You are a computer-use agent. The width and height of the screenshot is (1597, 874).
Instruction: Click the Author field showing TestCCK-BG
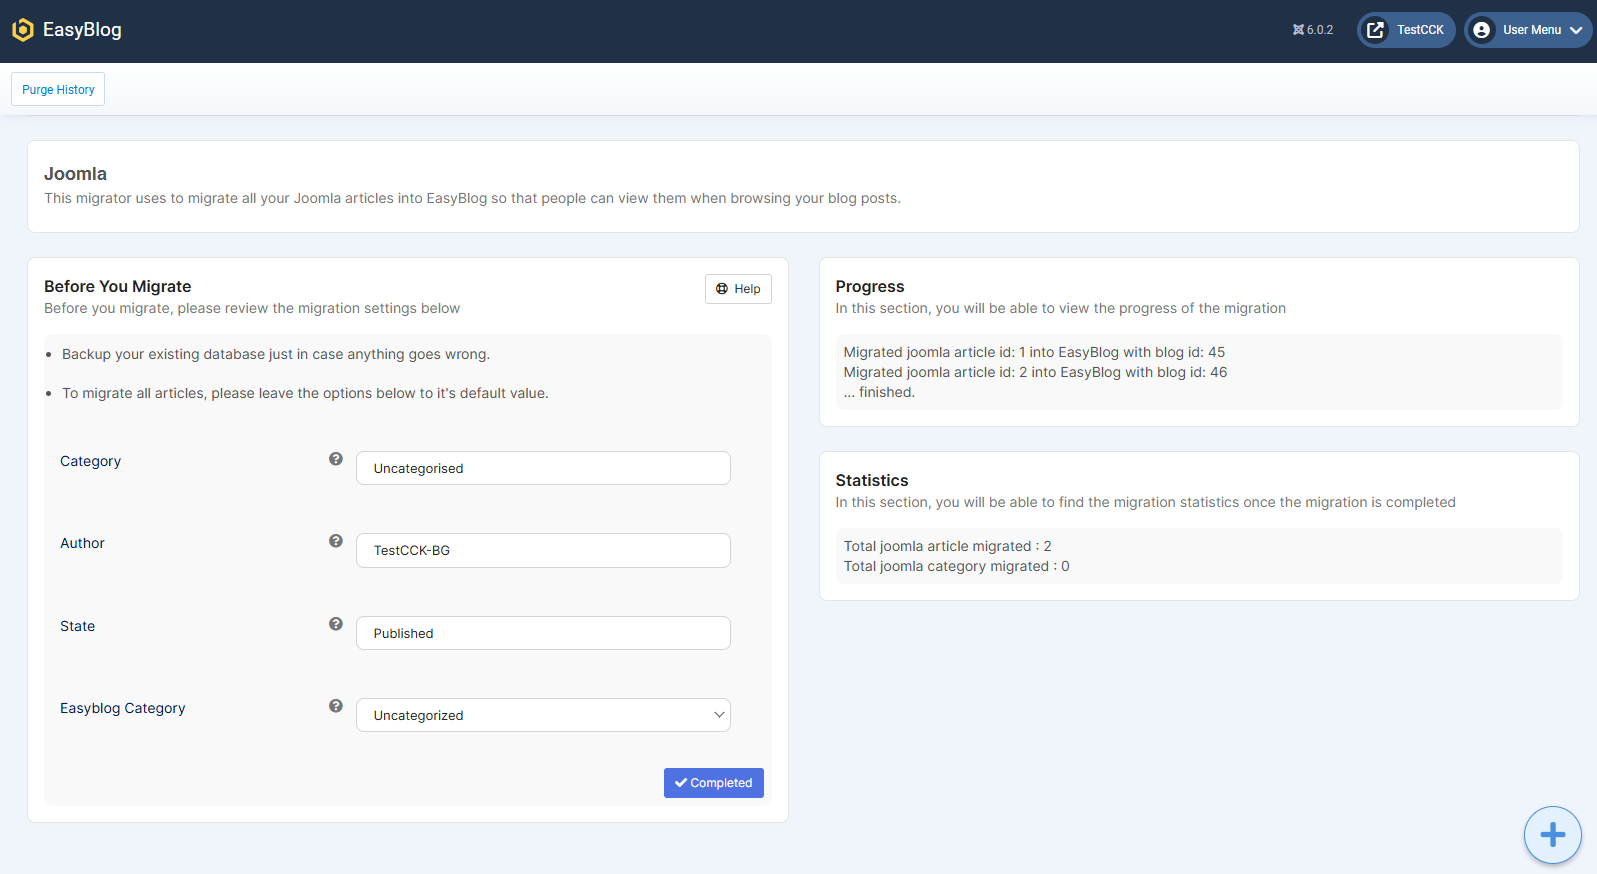coord(543,550)
